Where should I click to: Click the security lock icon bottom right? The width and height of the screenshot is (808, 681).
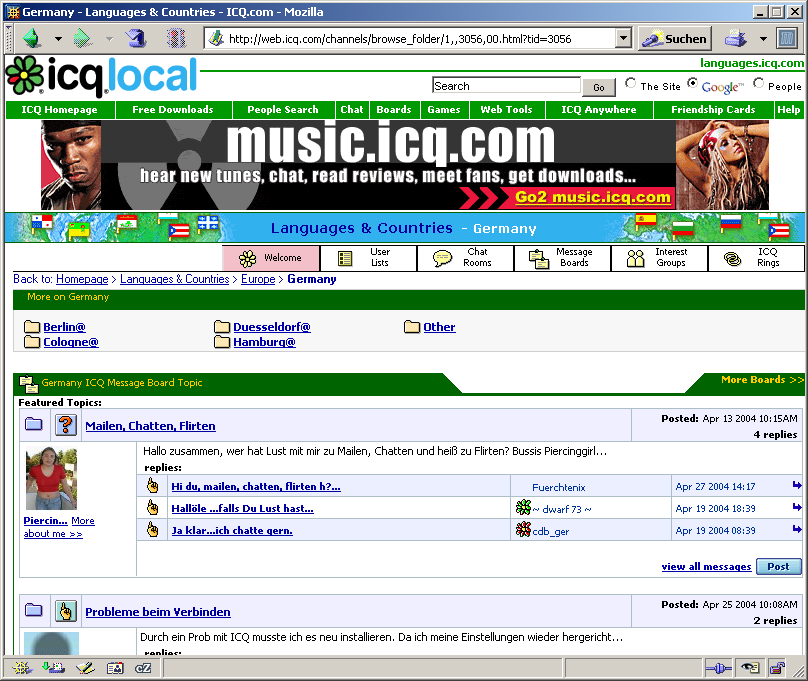click(777, 667)
